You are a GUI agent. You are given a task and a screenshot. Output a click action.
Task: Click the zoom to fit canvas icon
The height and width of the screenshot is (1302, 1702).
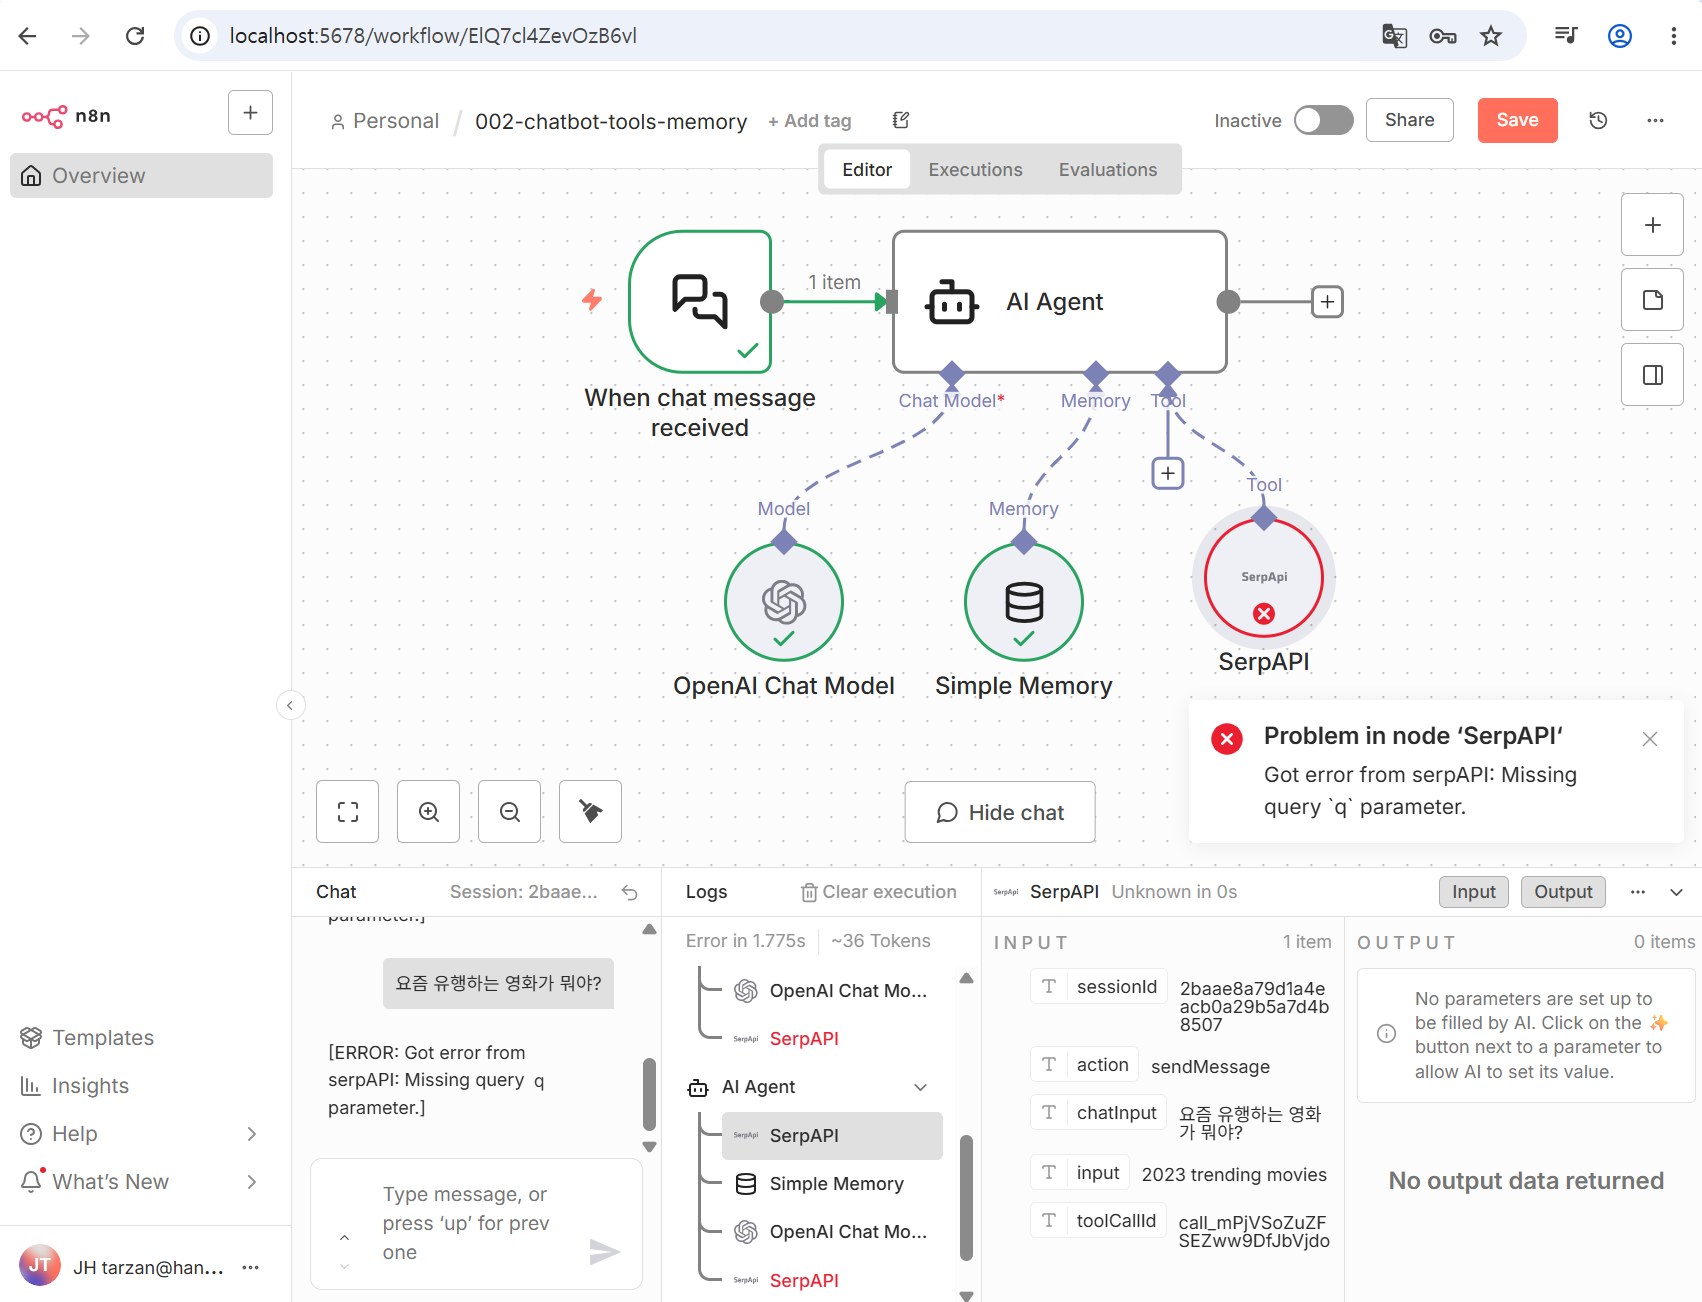click(x=347, y=812)
